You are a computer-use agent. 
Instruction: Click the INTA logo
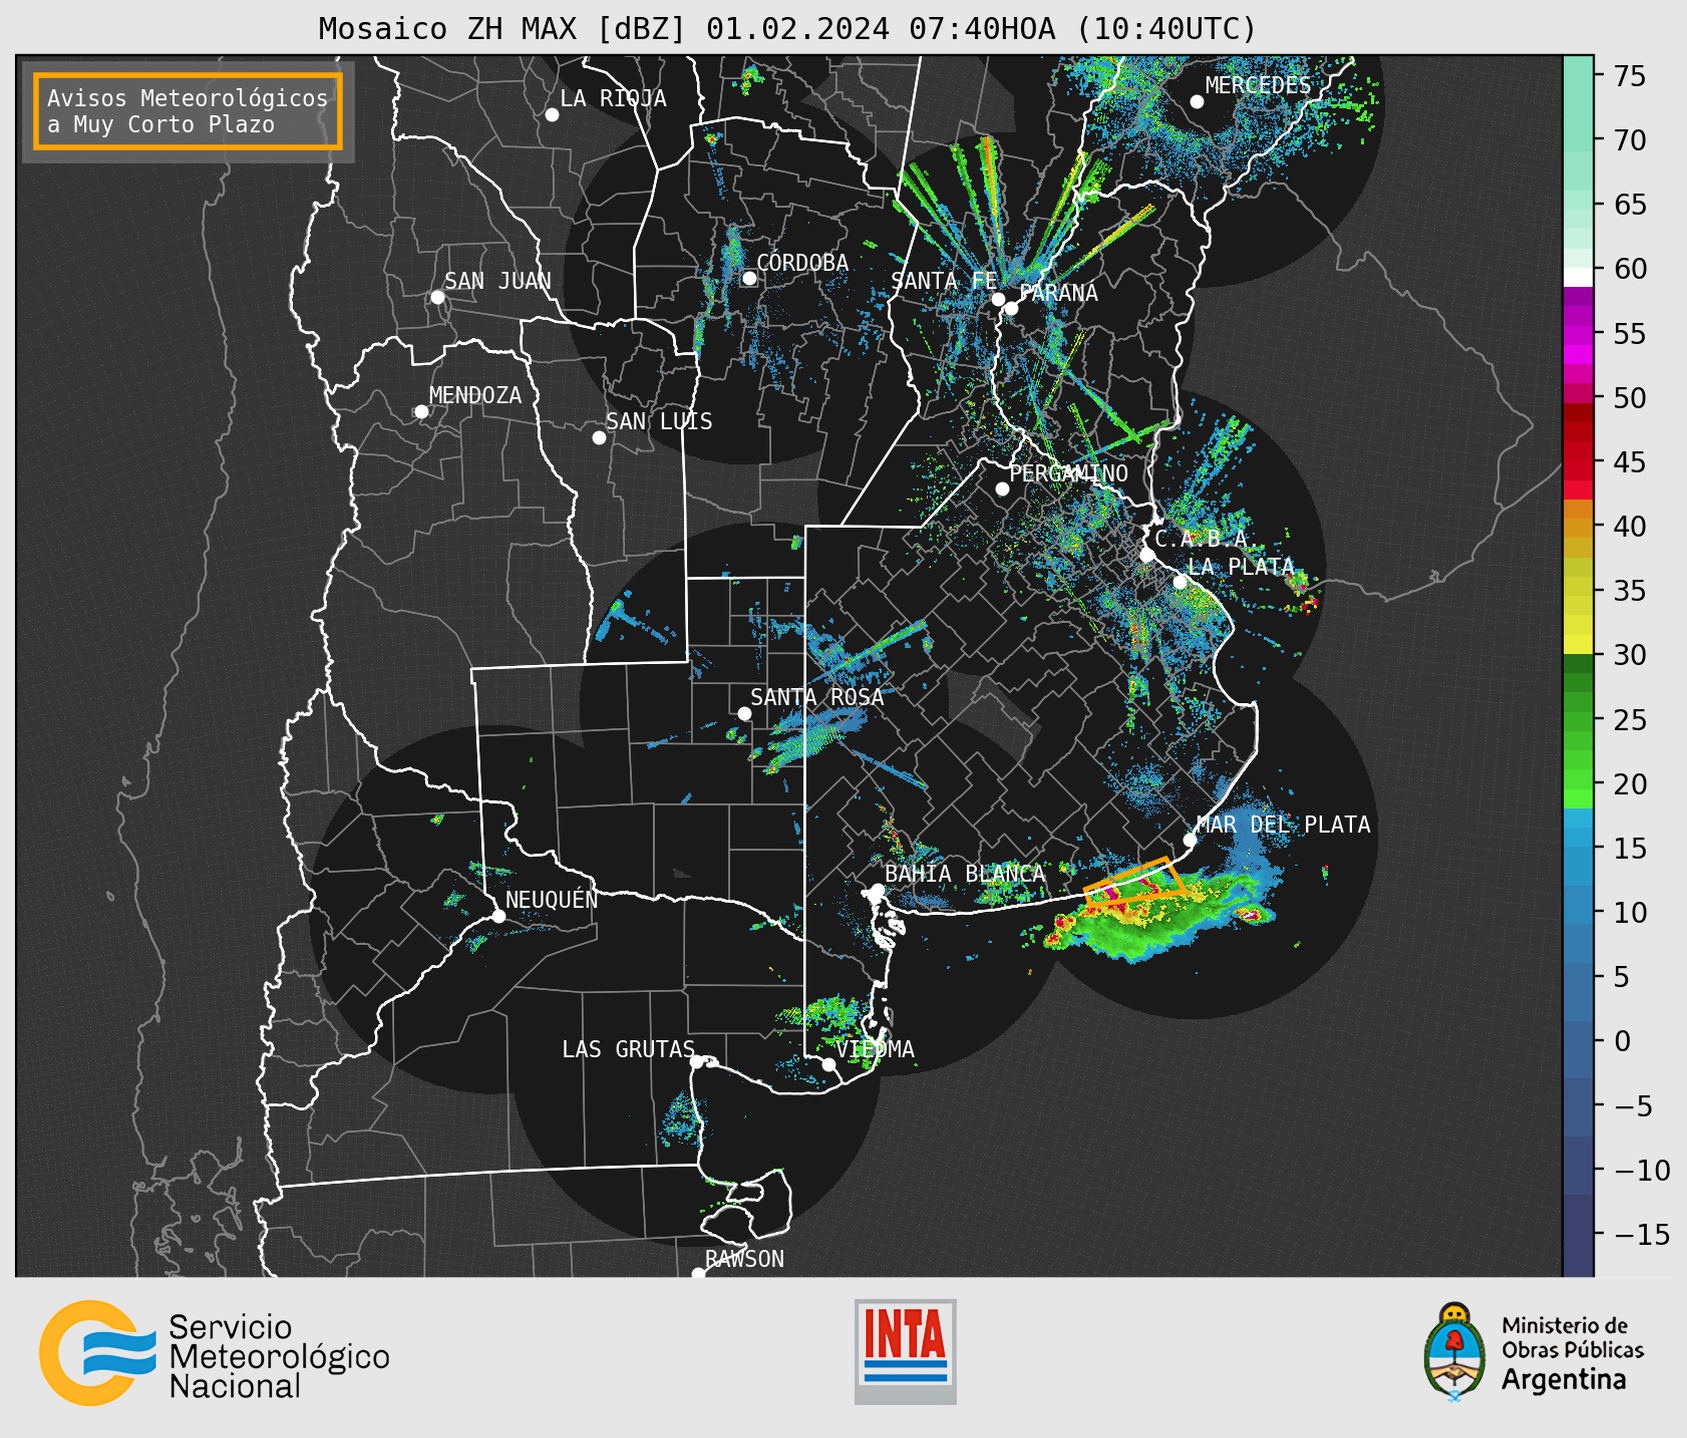click(905, 1351)
